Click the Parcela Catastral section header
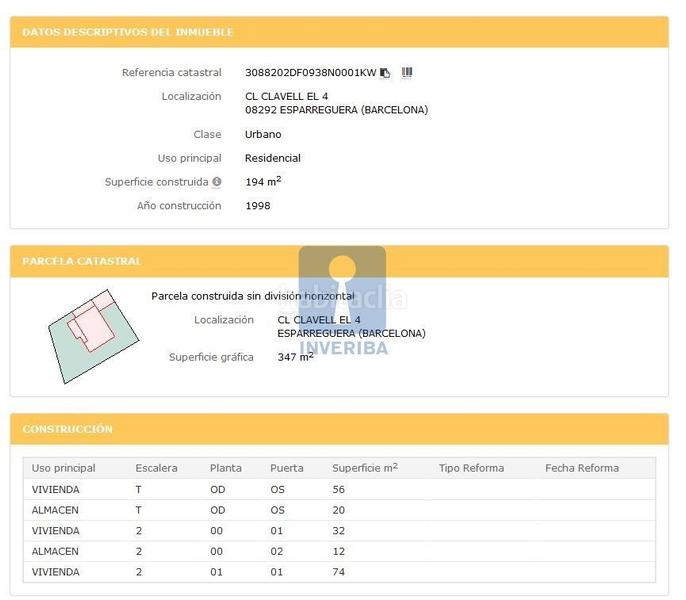Viewport: 686px width, 600px height. [x=82, y=261]
